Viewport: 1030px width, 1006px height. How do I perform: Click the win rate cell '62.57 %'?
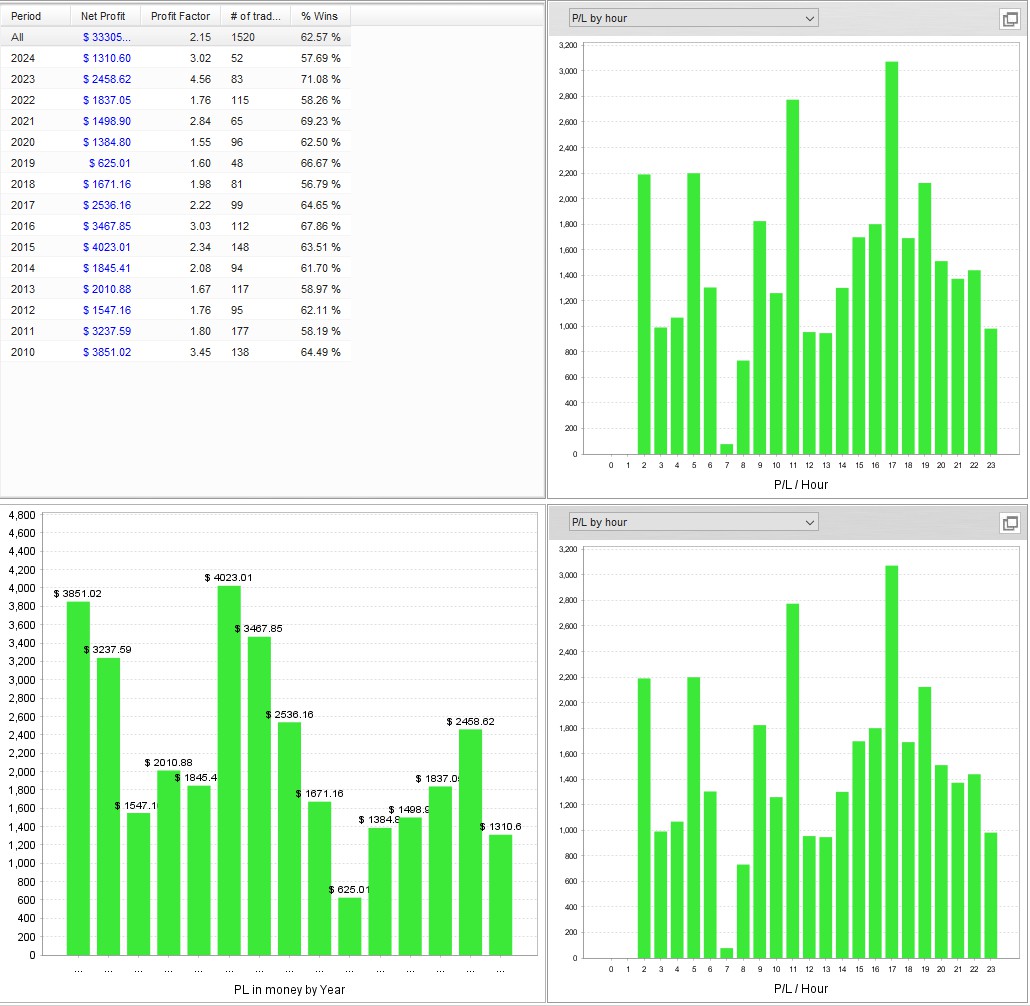[x=321, y=37]
